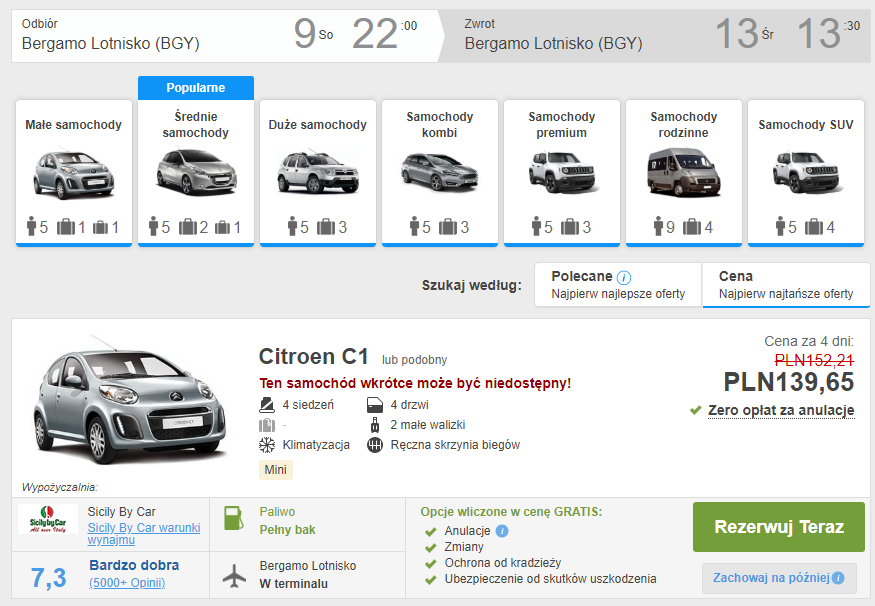
Task: Sort results by Polecane best offers
Action: (x=618, y=285)
